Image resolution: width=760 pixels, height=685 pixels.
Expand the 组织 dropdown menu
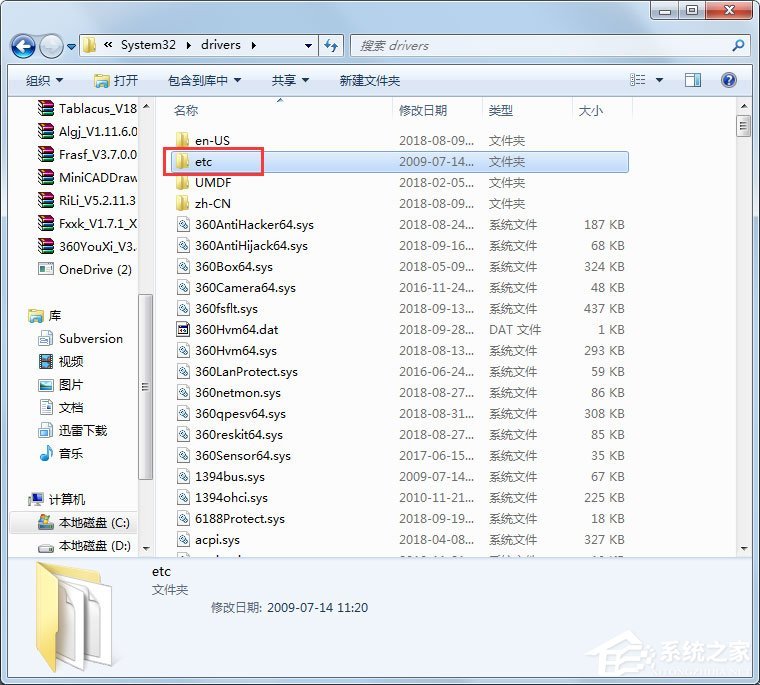(44, 80)
